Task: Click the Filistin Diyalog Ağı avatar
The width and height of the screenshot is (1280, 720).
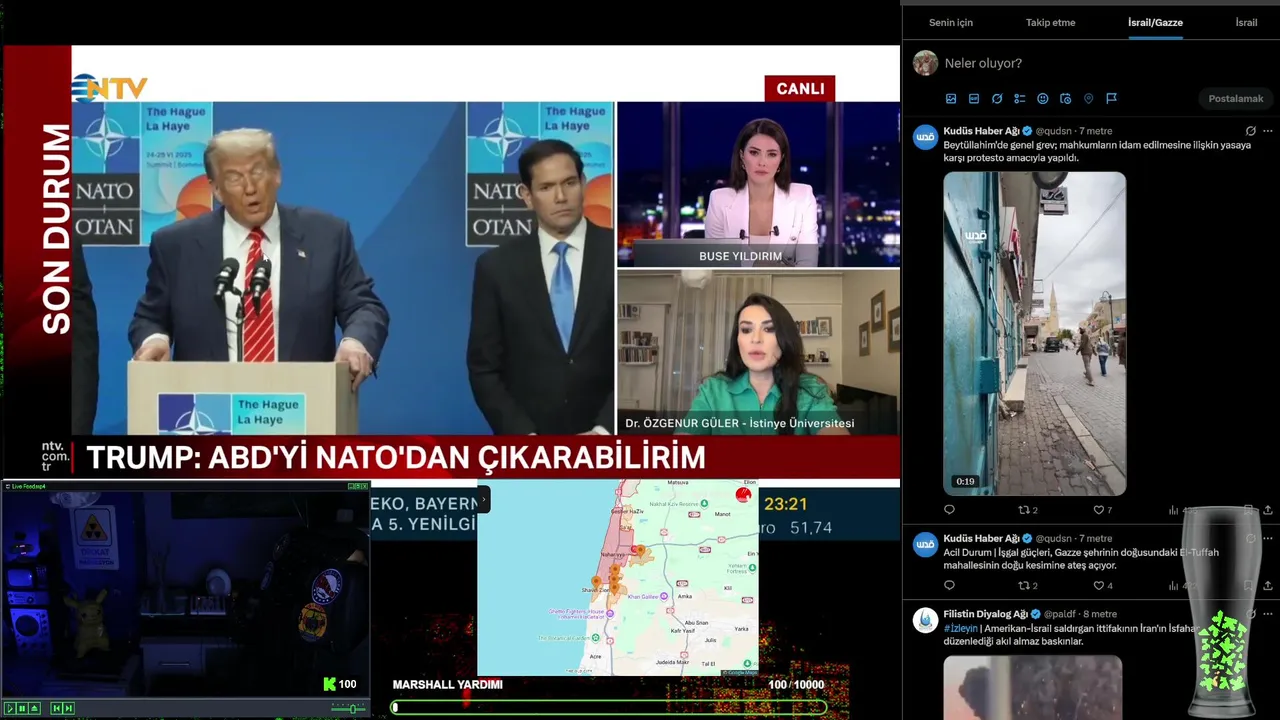Action: tap(926, 621)
